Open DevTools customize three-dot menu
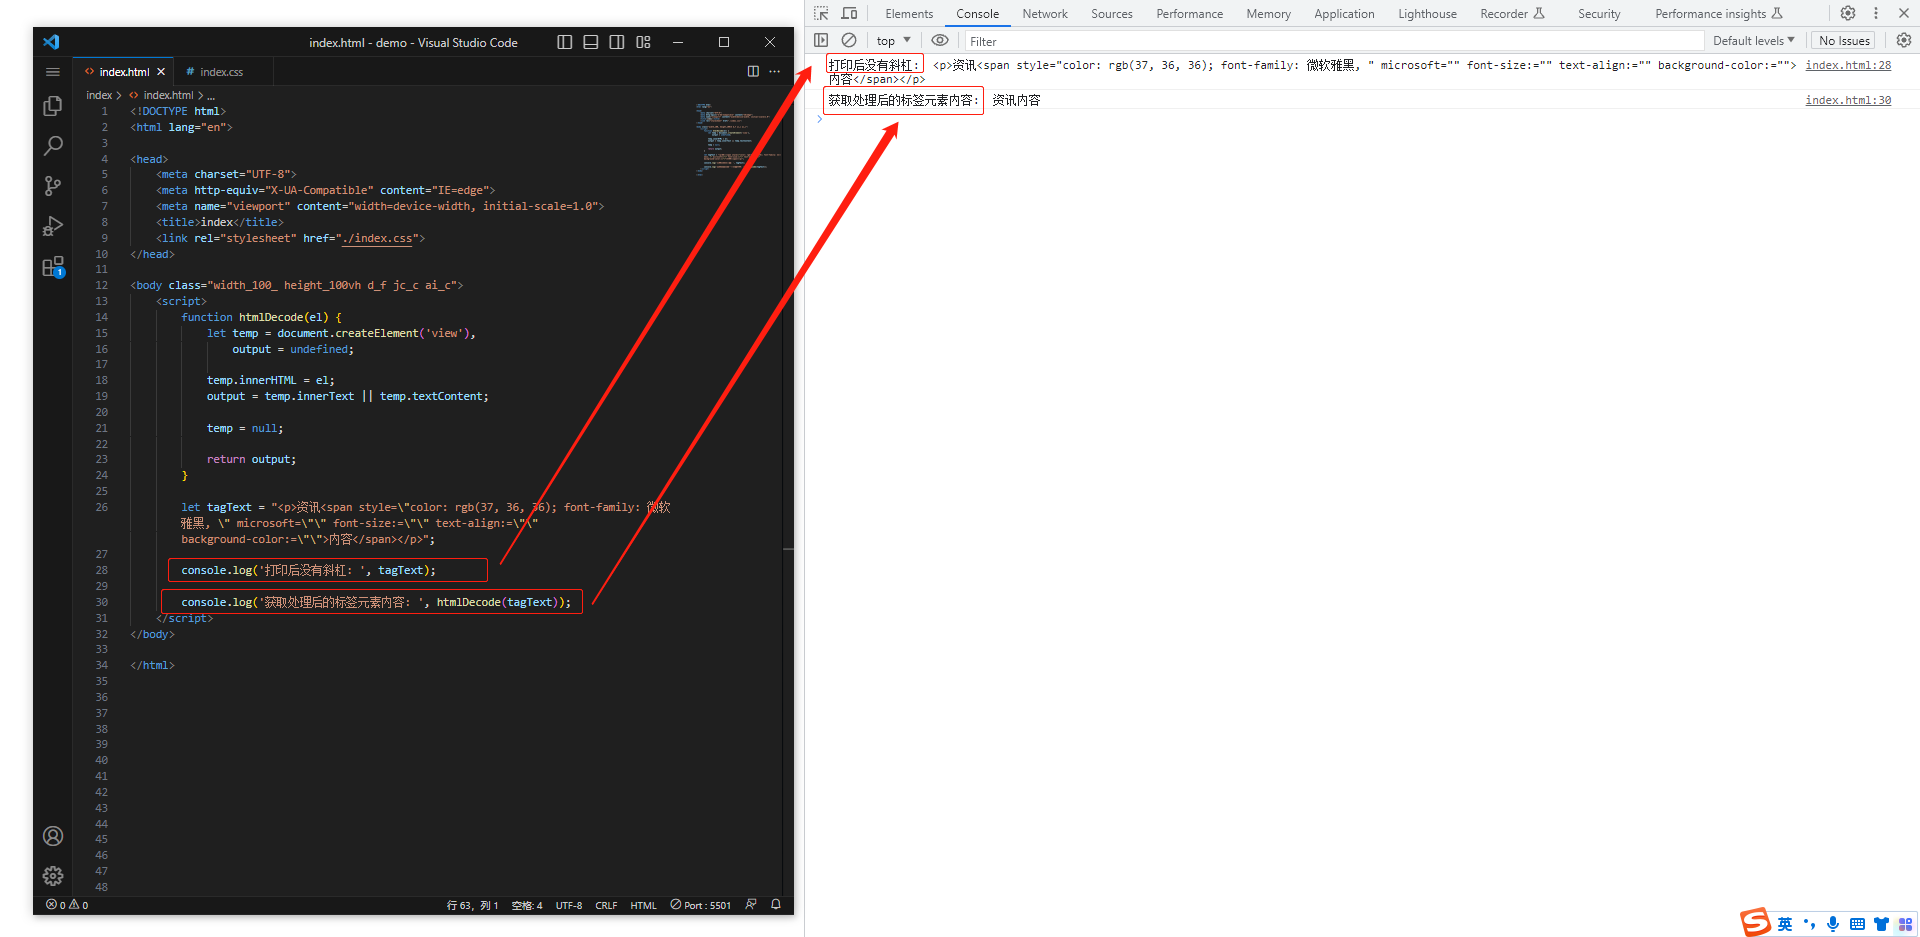1920x937 pixels. pyautogui.click(x=1876, y=13)
